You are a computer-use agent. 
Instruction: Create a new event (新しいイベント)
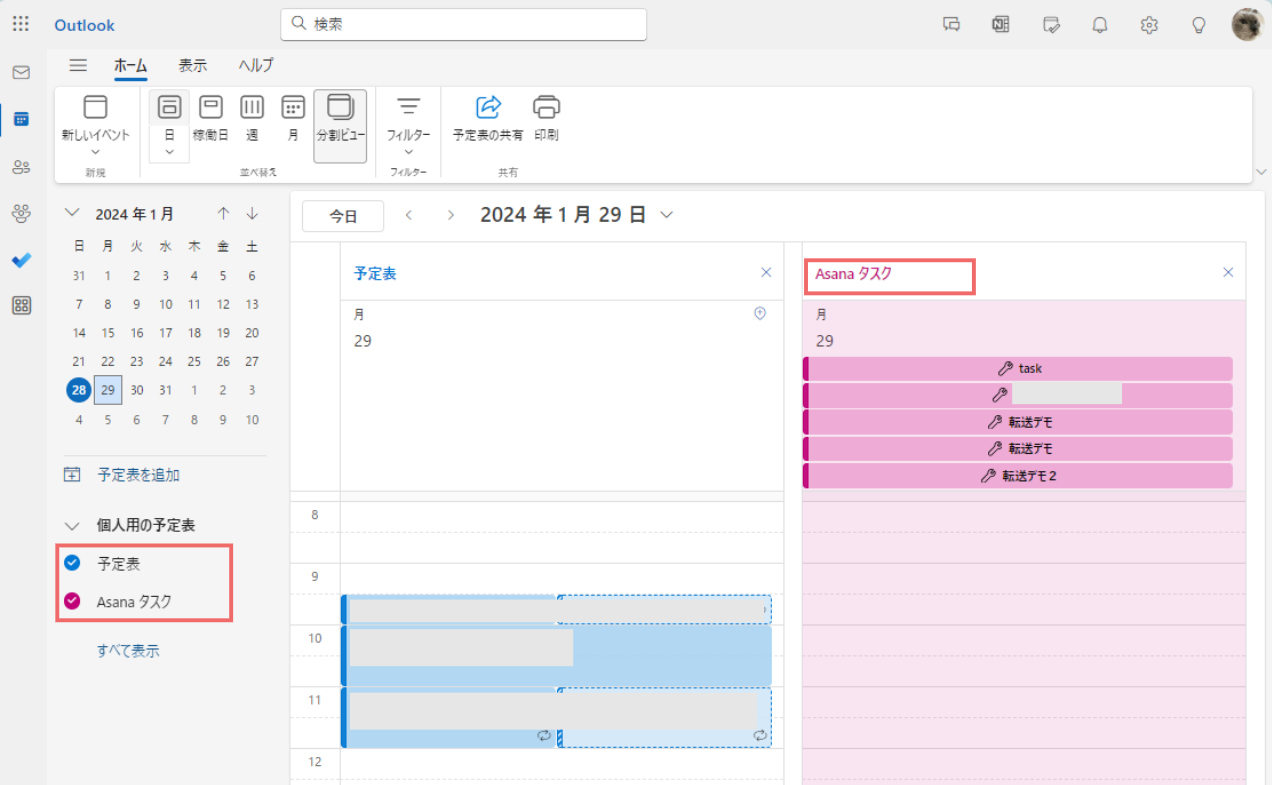[95, 118]
